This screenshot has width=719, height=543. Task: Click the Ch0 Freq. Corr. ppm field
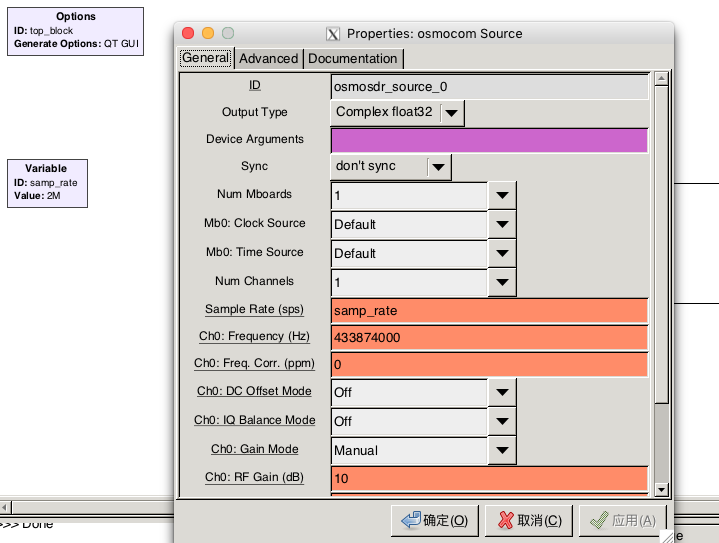489,365
